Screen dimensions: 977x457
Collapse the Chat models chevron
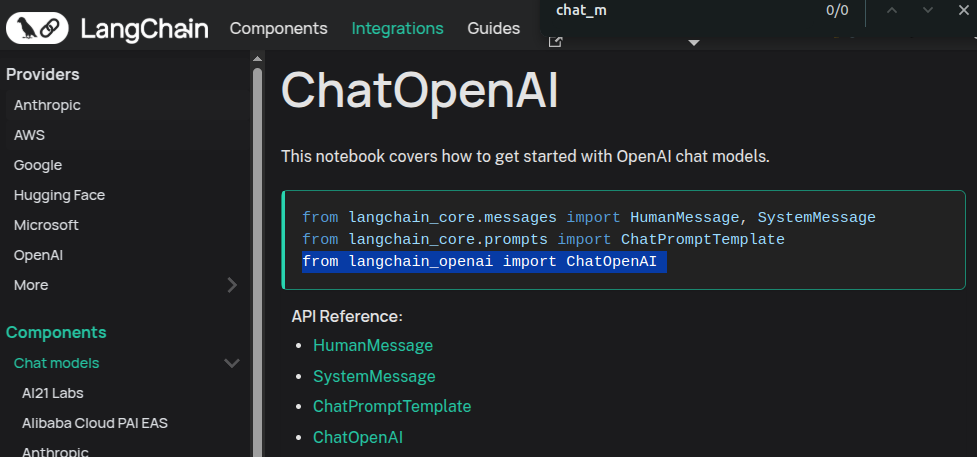[232, 363]
